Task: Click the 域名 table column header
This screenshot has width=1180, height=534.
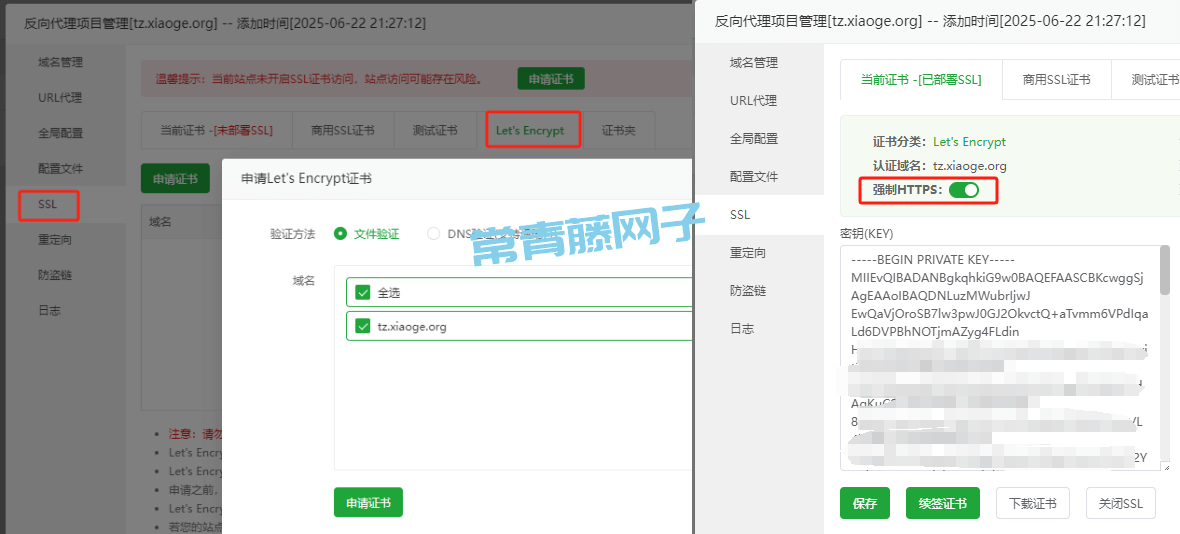Action: pyautogui.click(x=160, y=222)
